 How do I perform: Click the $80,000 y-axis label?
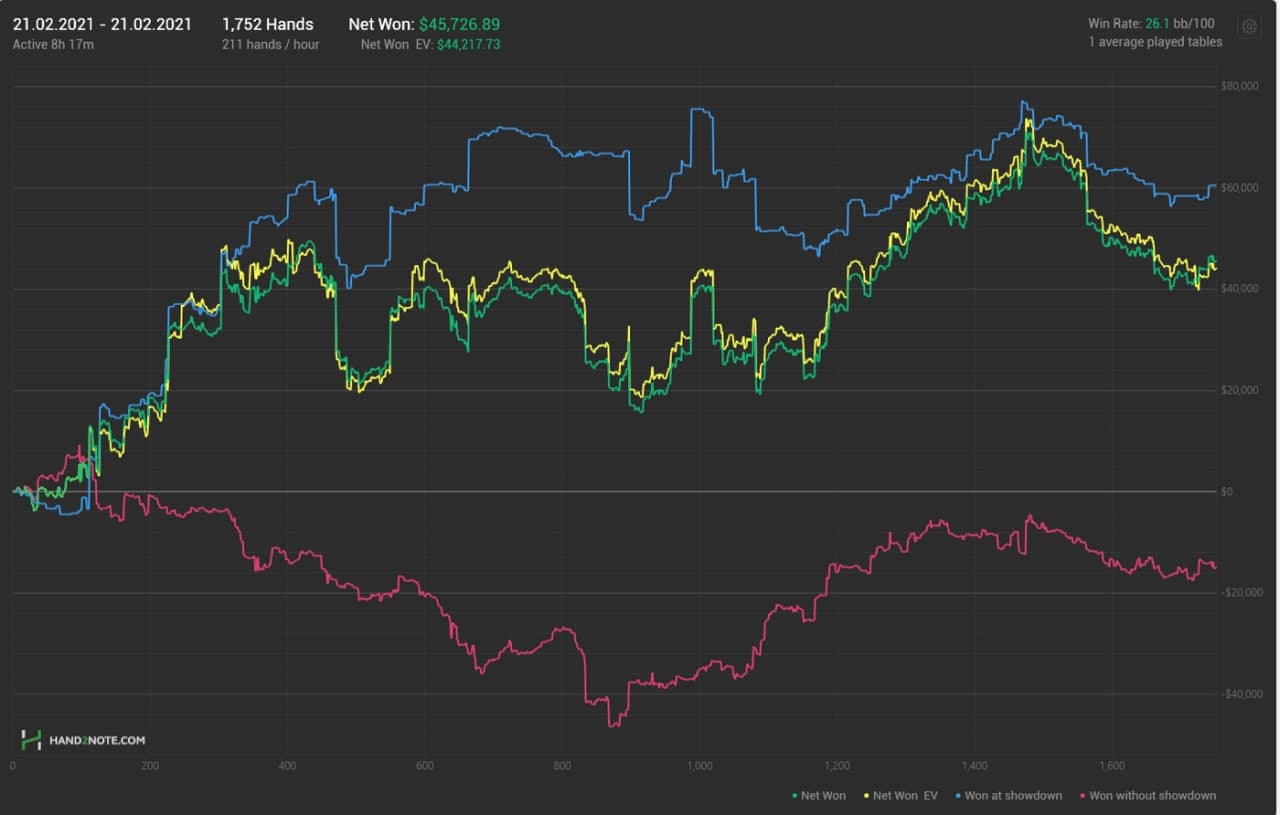[1238, 87]
